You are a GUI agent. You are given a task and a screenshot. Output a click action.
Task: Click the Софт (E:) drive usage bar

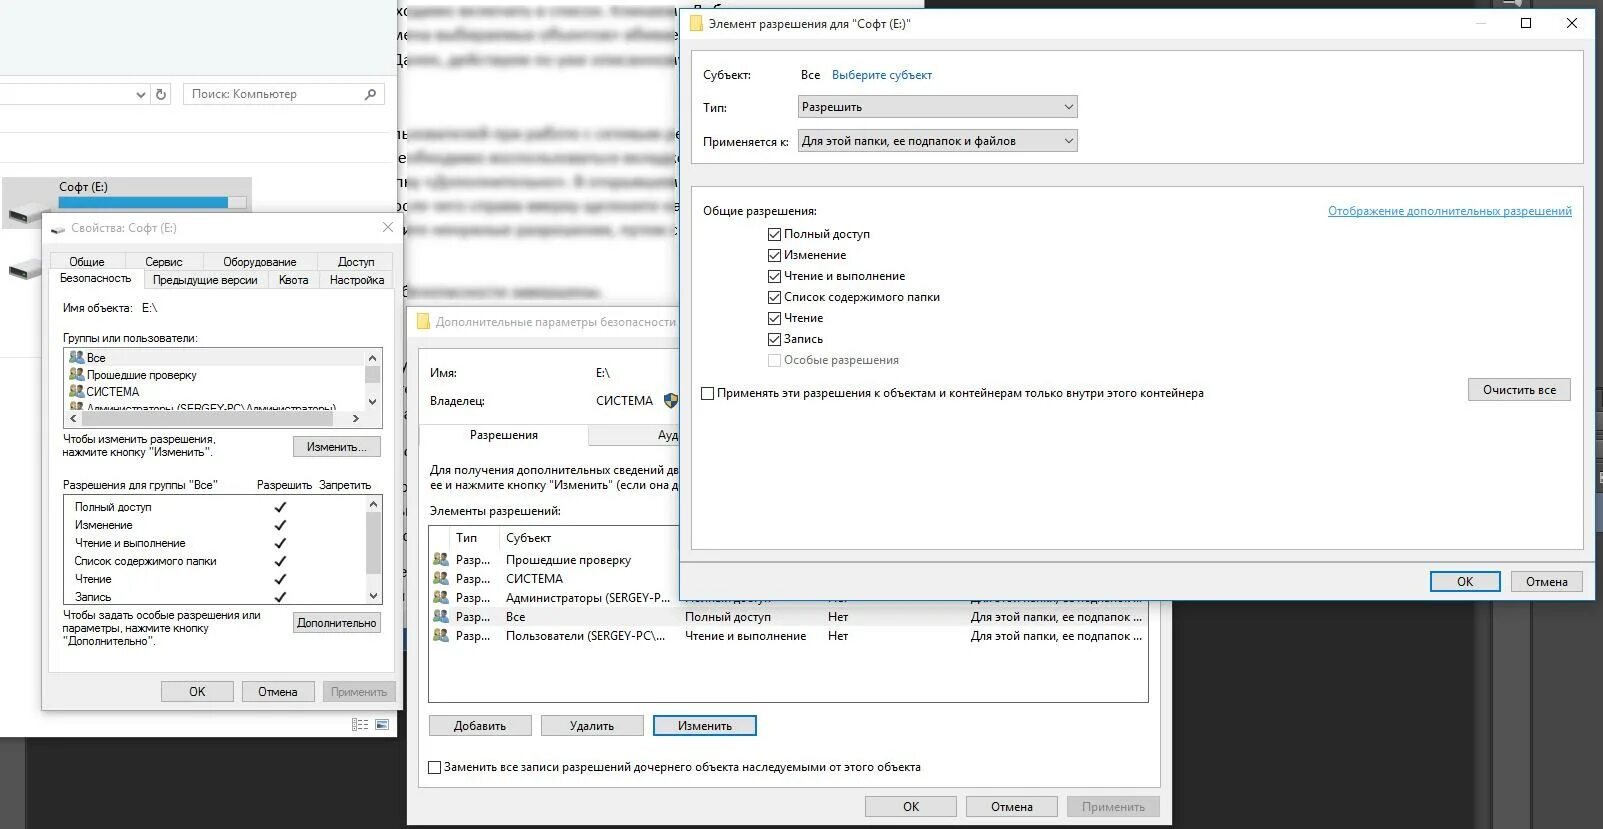point(152,202)
